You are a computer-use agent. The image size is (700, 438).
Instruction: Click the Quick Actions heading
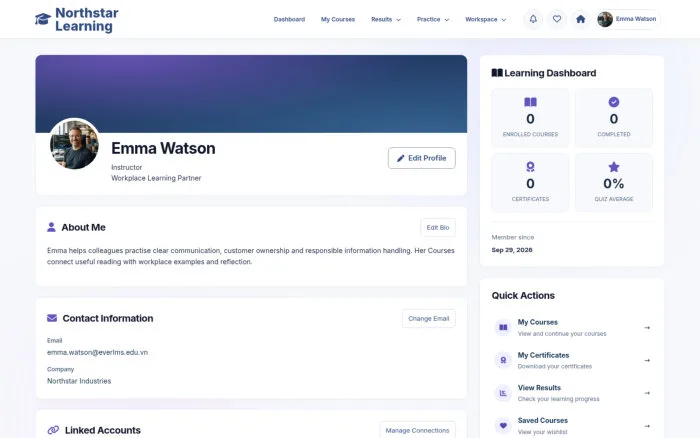(523, 295)
